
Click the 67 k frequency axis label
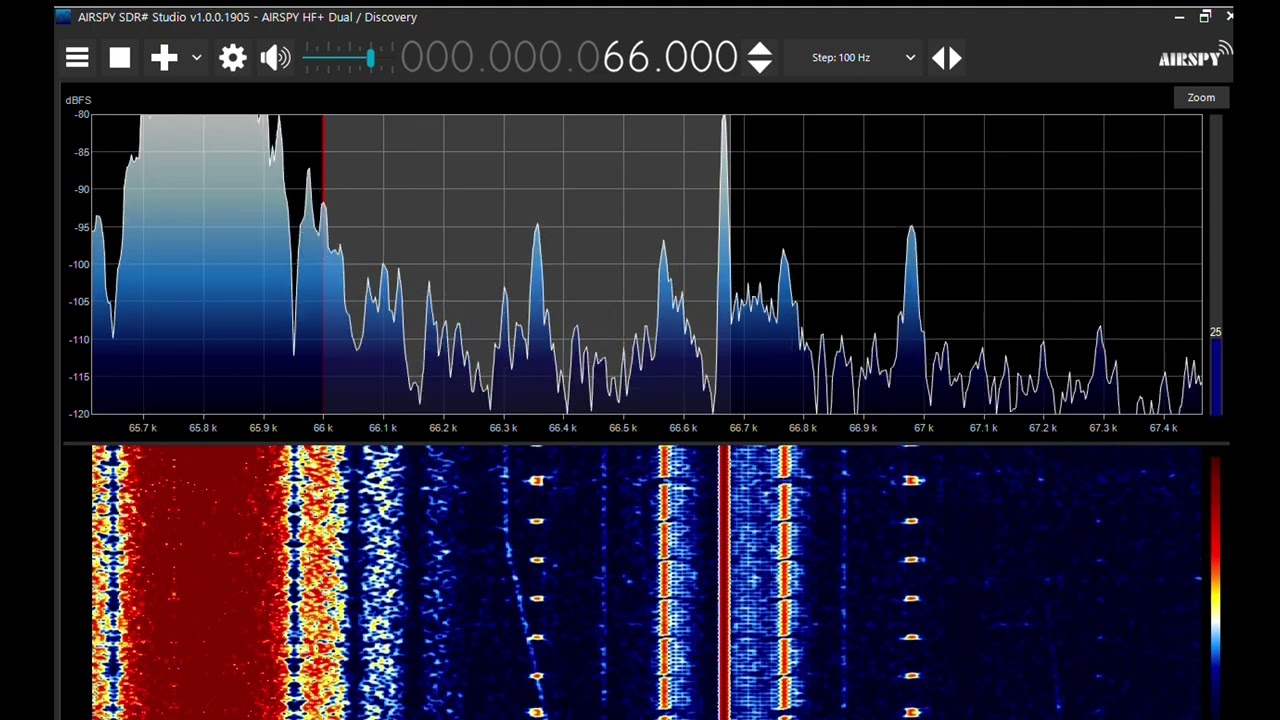(923, 428)
